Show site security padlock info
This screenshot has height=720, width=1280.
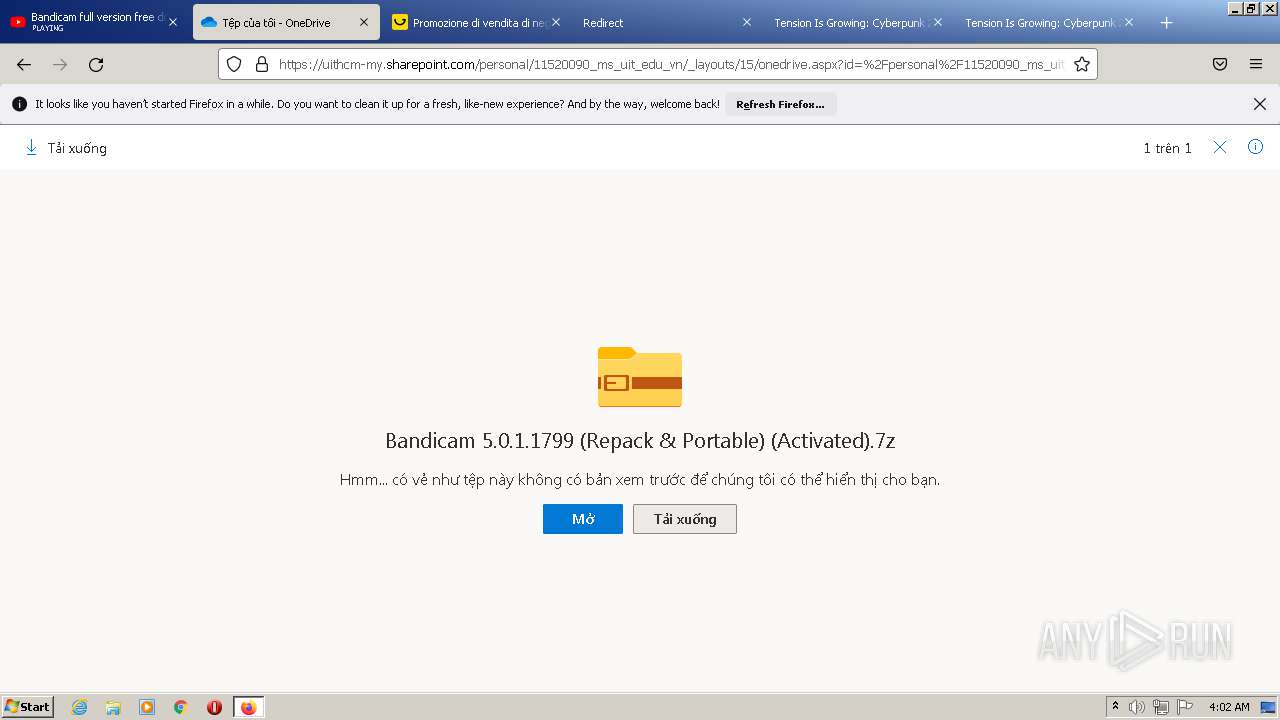coord(262,64)
